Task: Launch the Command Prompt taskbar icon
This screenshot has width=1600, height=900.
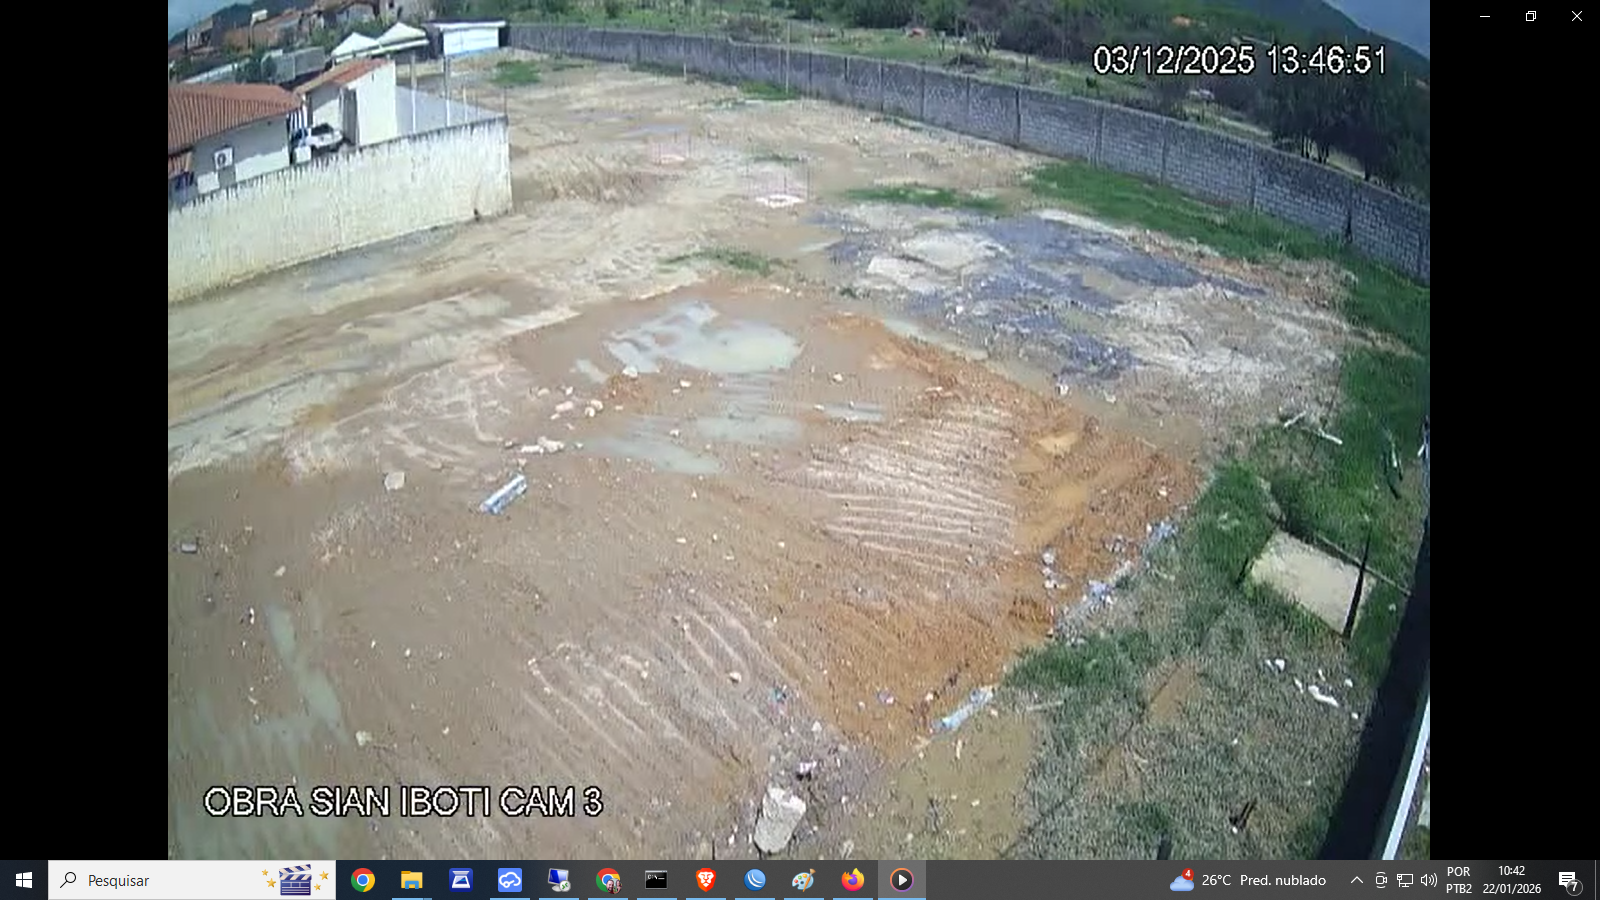Action: click(x=657, y=880)
